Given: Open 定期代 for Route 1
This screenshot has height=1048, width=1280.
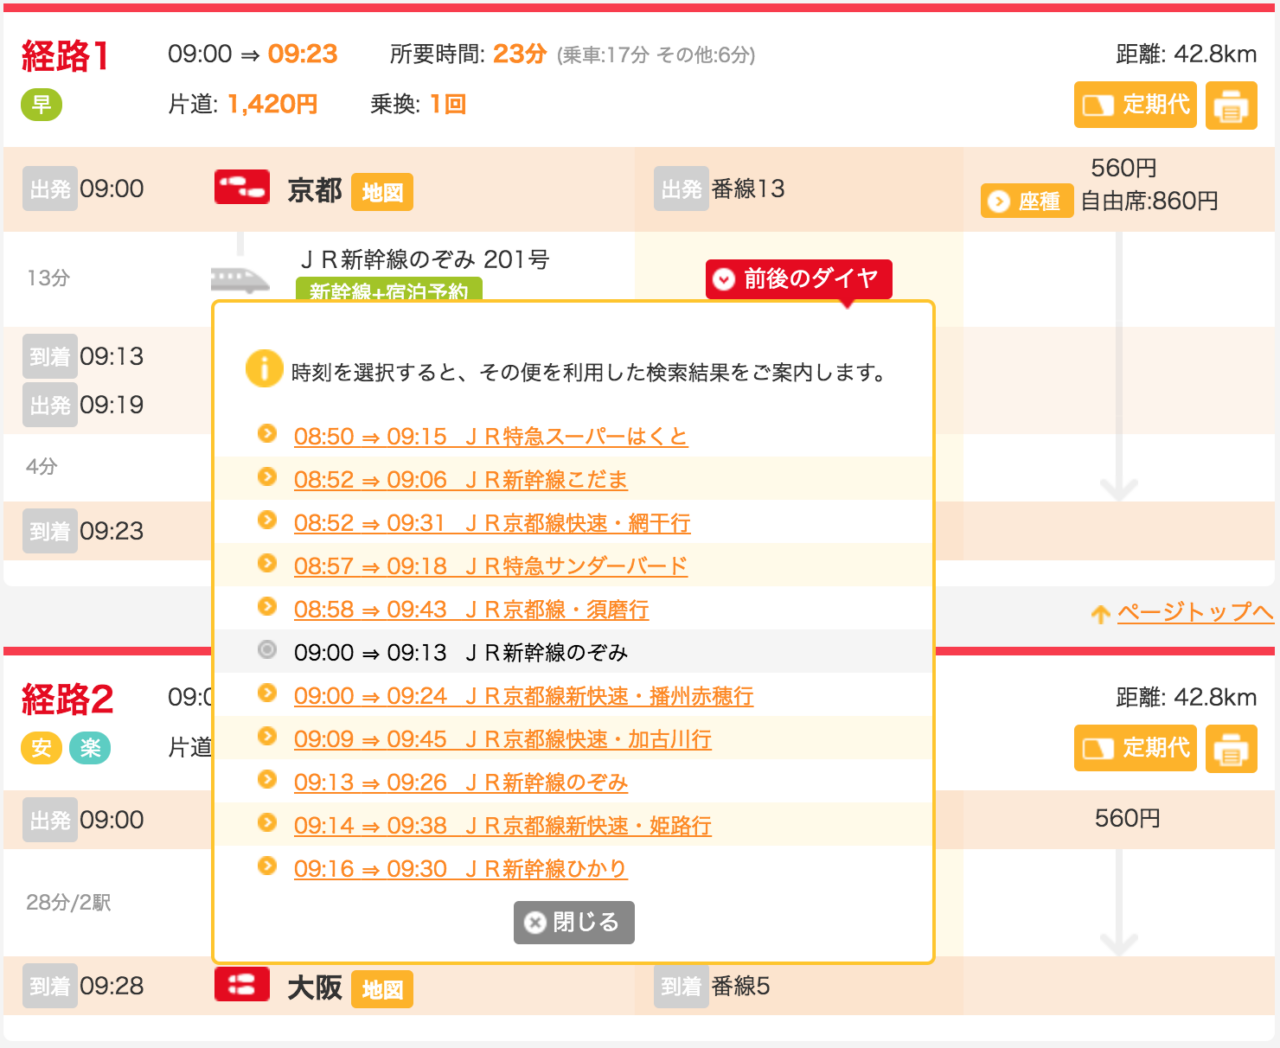Looking at the screenshot, I should (1135, 105).
